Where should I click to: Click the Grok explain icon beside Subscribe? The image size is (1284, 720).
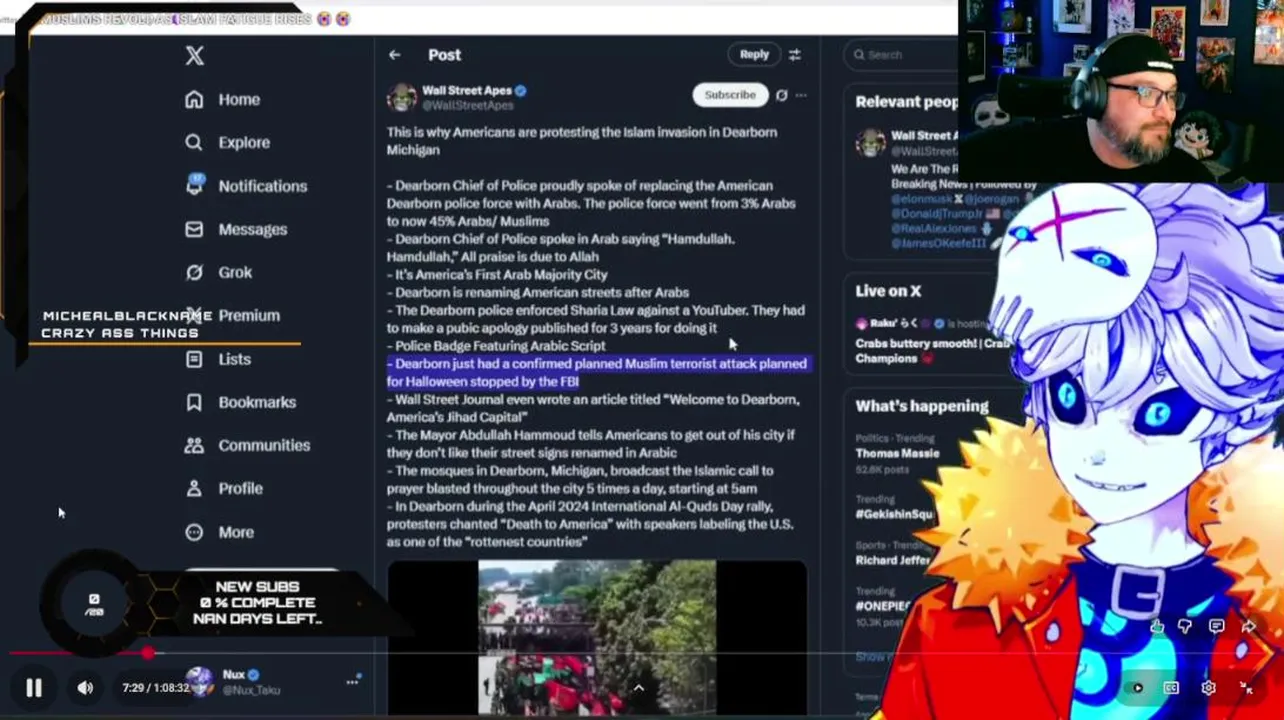click(782, 95)
